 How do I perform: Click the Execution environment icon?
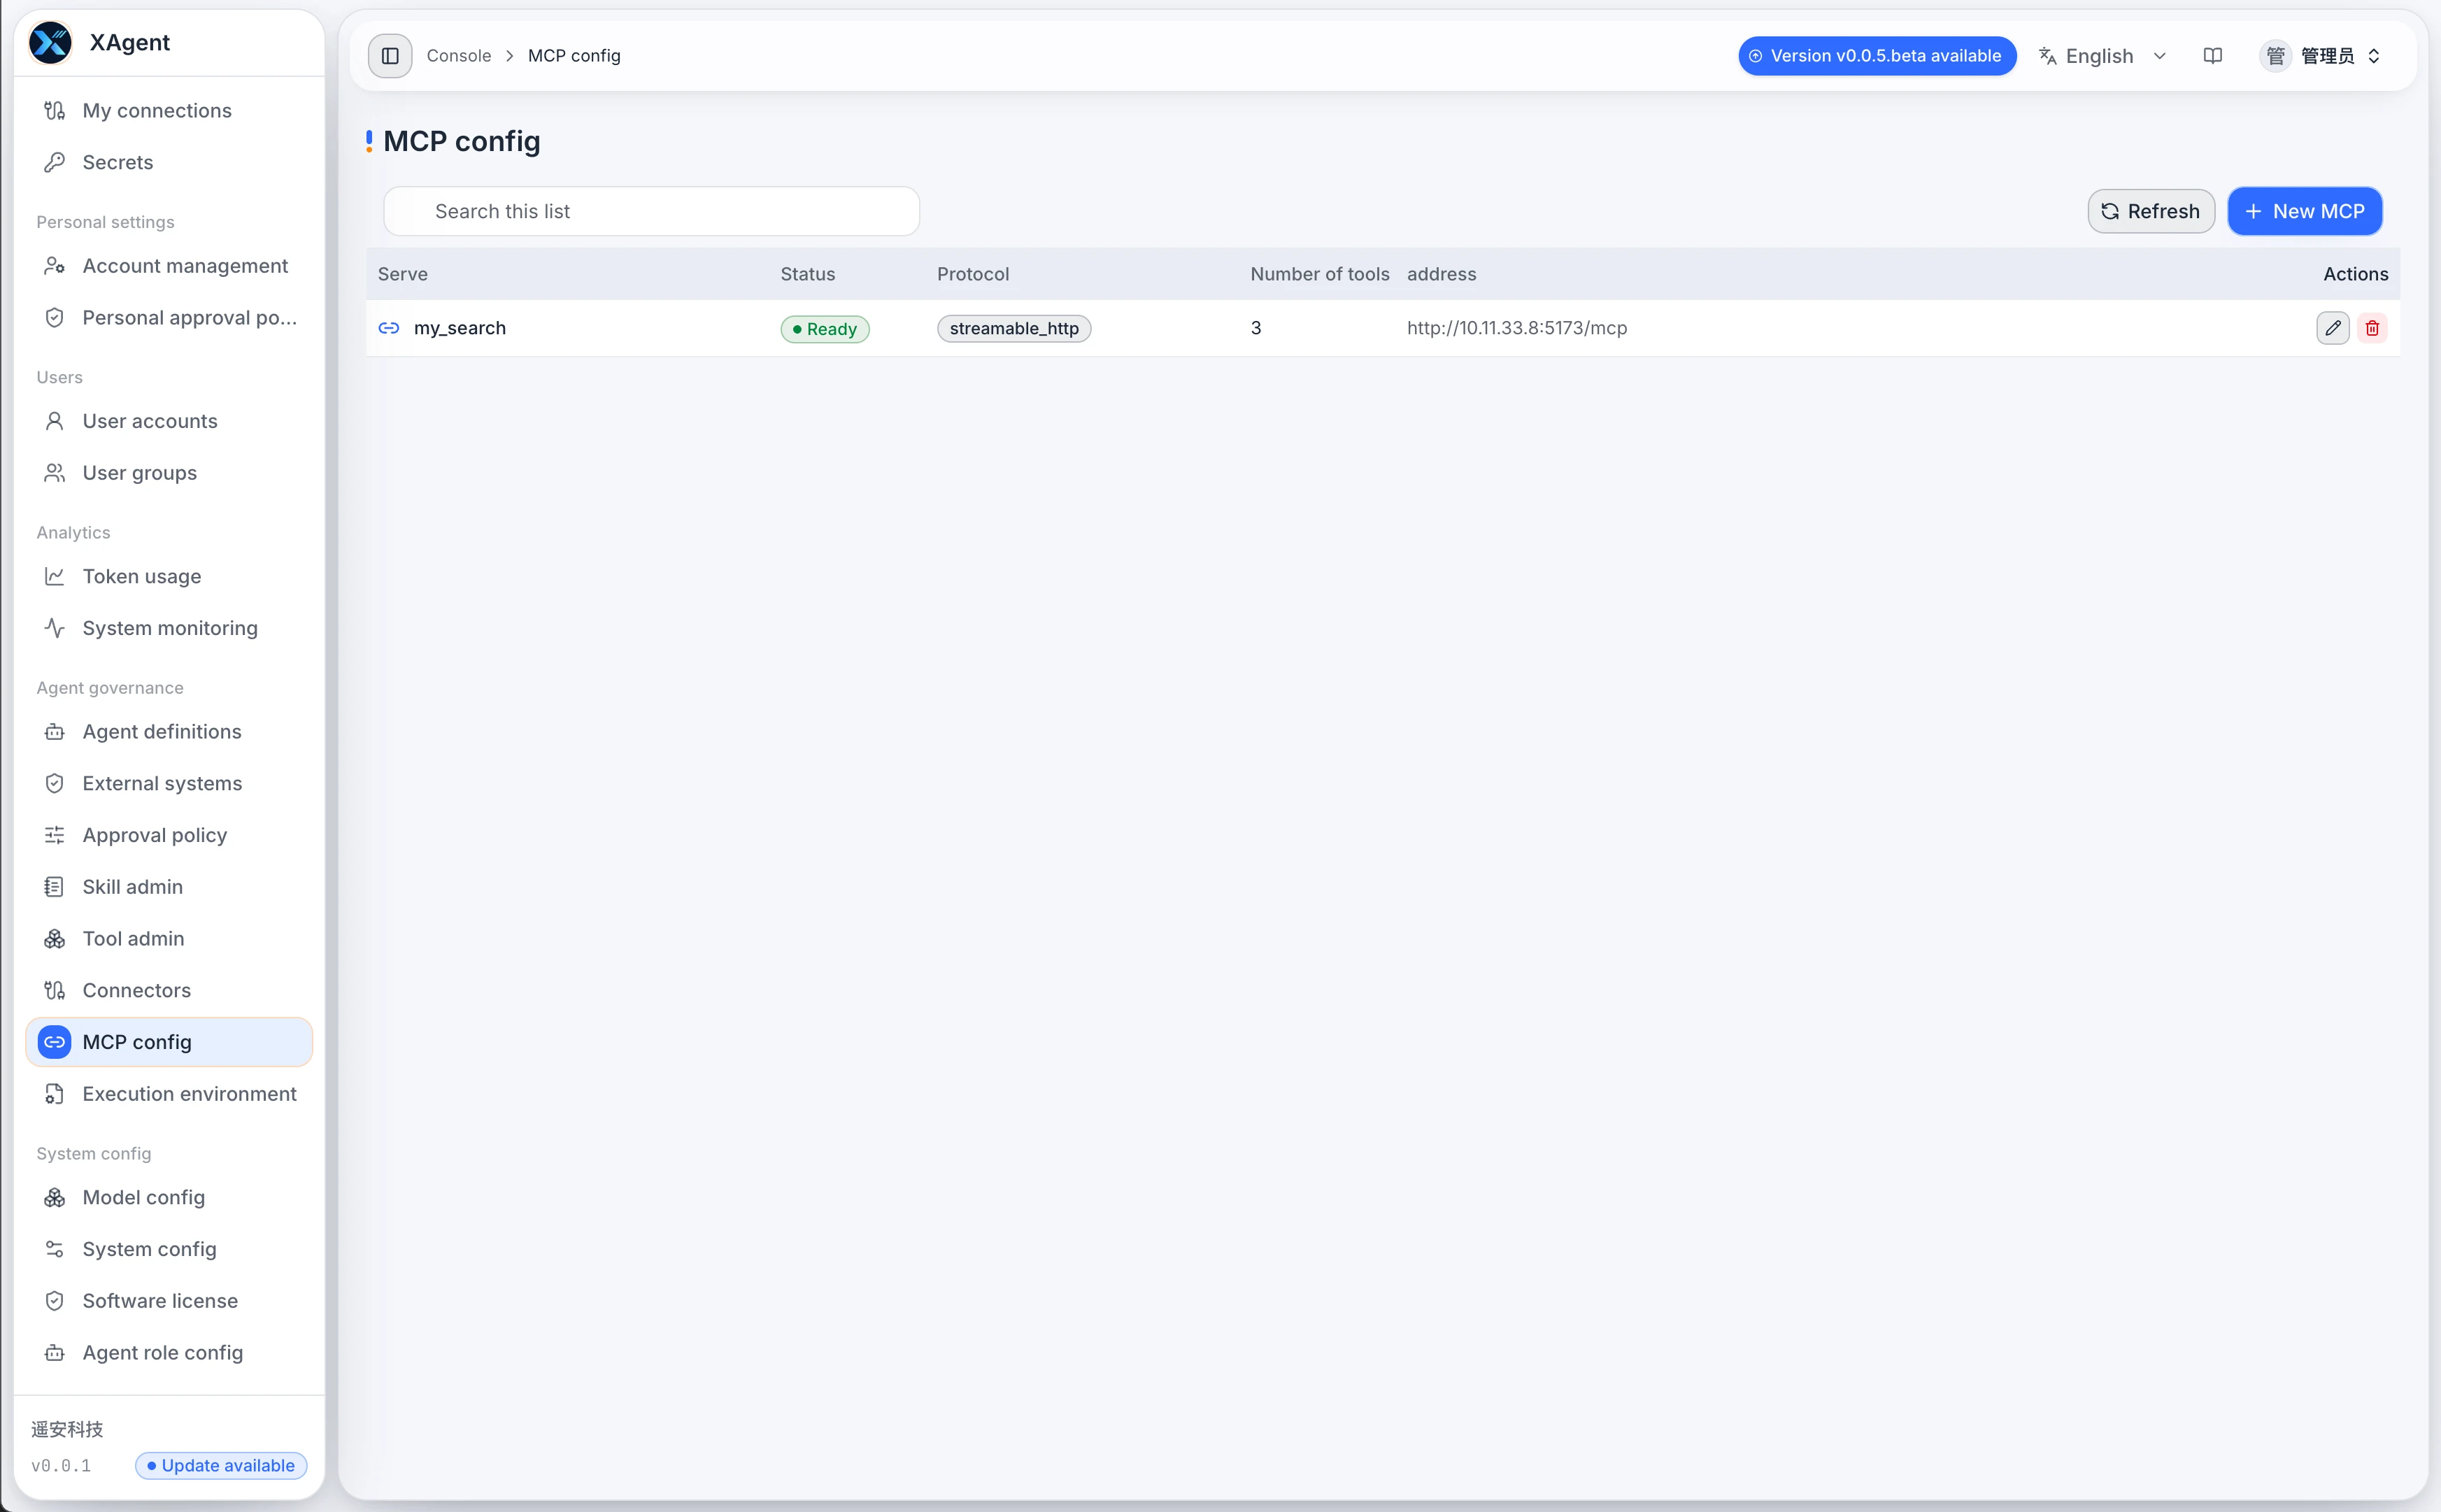tap(55, 1094)
